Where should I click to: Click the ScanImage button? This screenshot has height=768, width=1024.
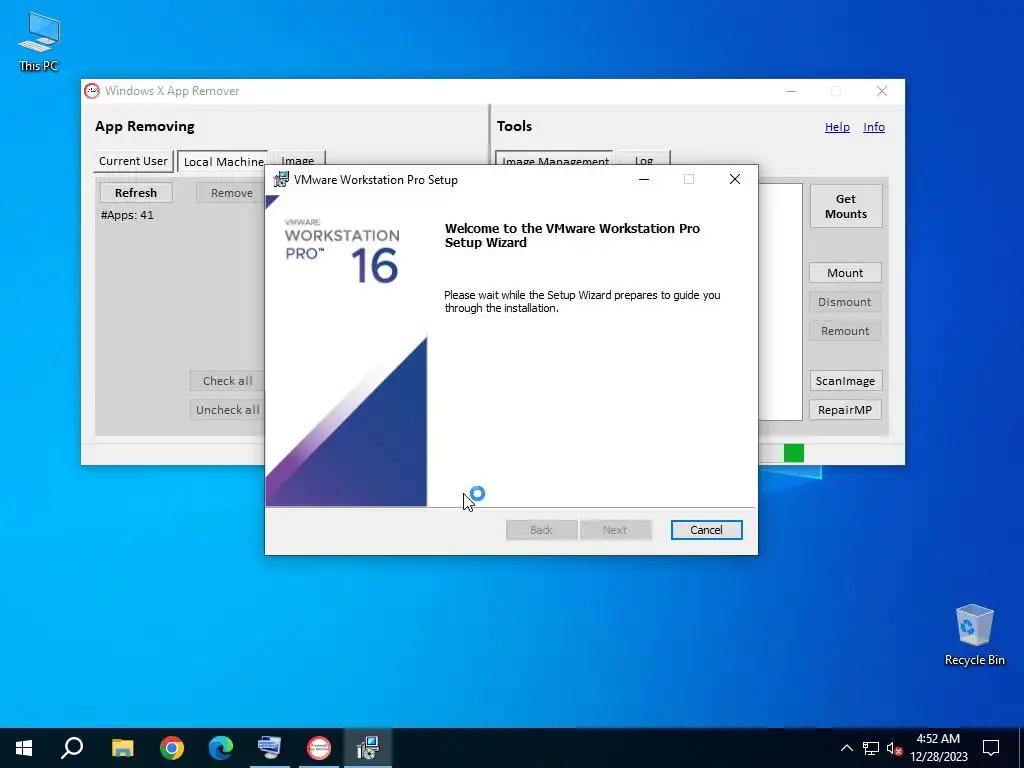pos(845,381)
